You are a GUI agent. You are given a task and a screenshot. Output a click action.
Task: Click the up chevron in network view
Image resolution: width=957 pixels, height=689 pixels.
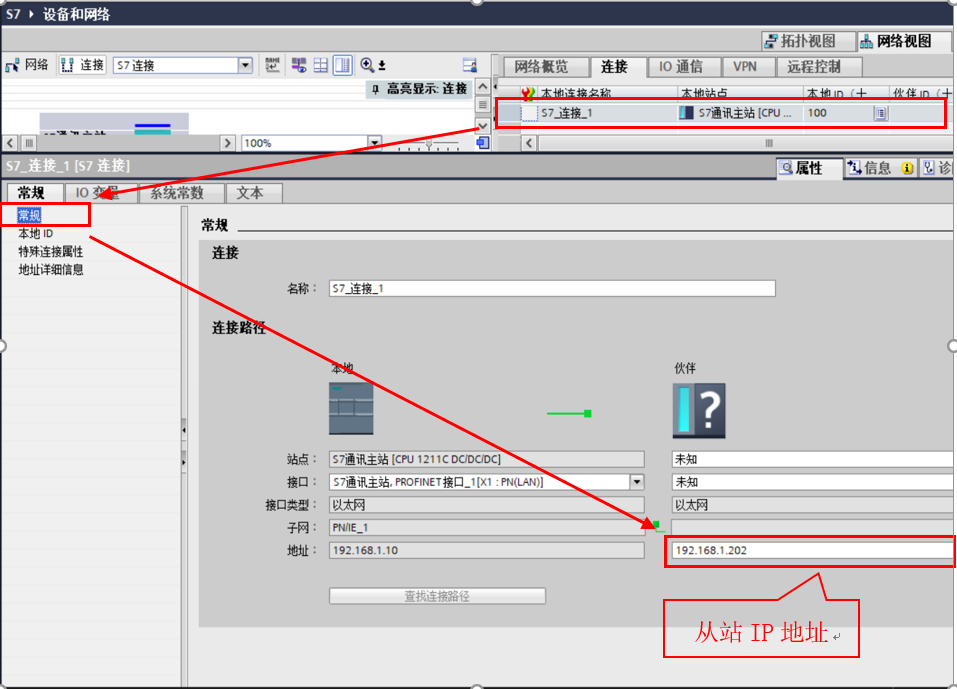pos(482,86)
